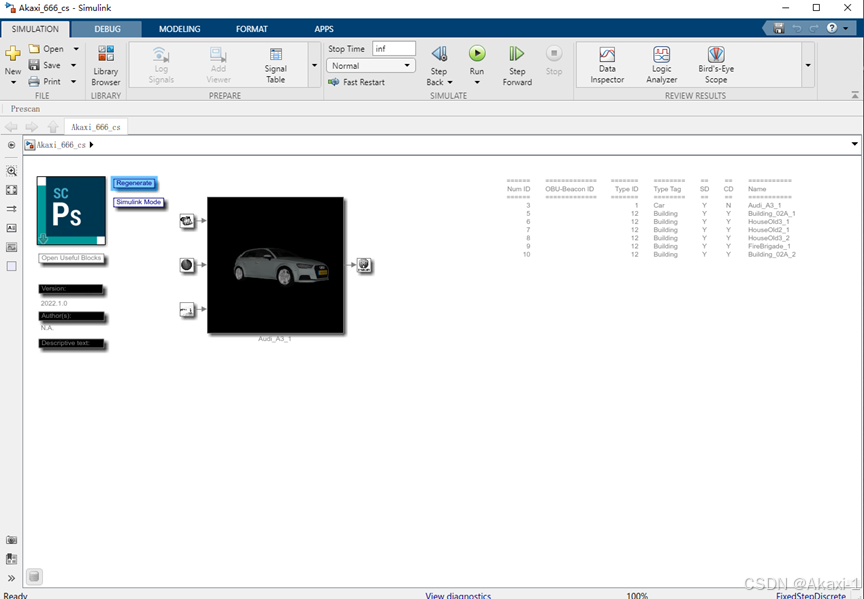The image size is (864, 599).
Task: Click the top input block beside Audi_A3_1
Action: pyautogui.click(x=187, y=221)
